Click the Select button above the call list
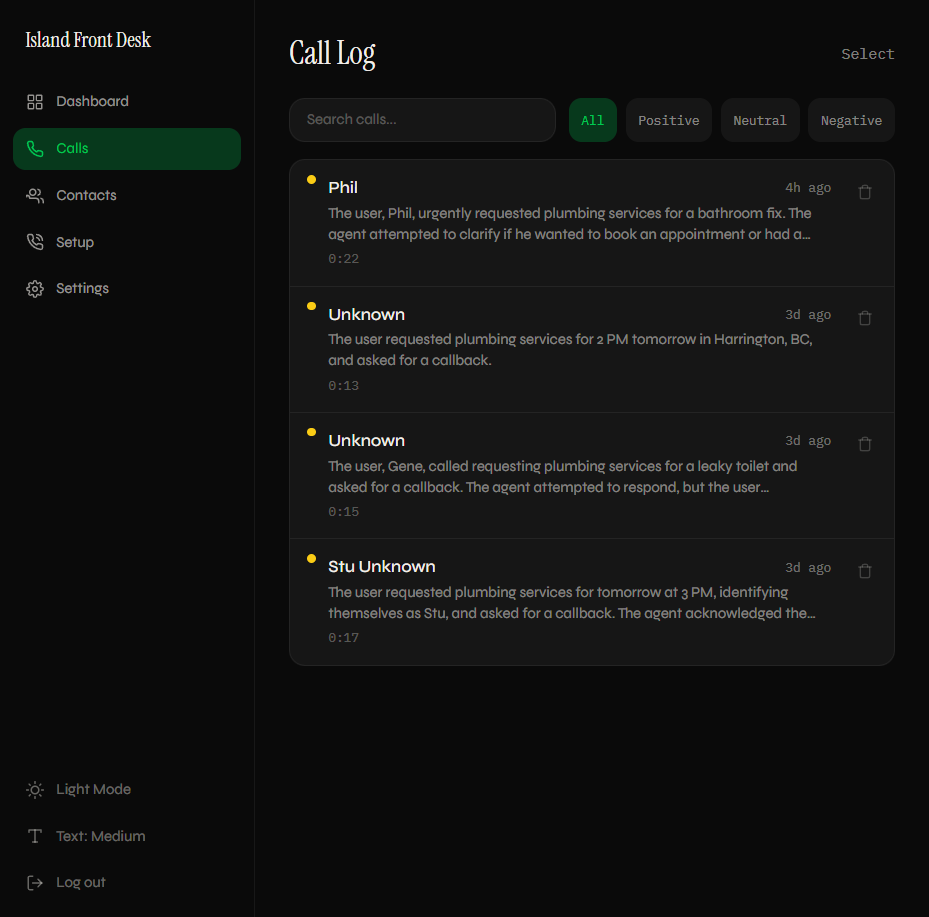Viewport: 929px width, 917px height. (866, 54)
